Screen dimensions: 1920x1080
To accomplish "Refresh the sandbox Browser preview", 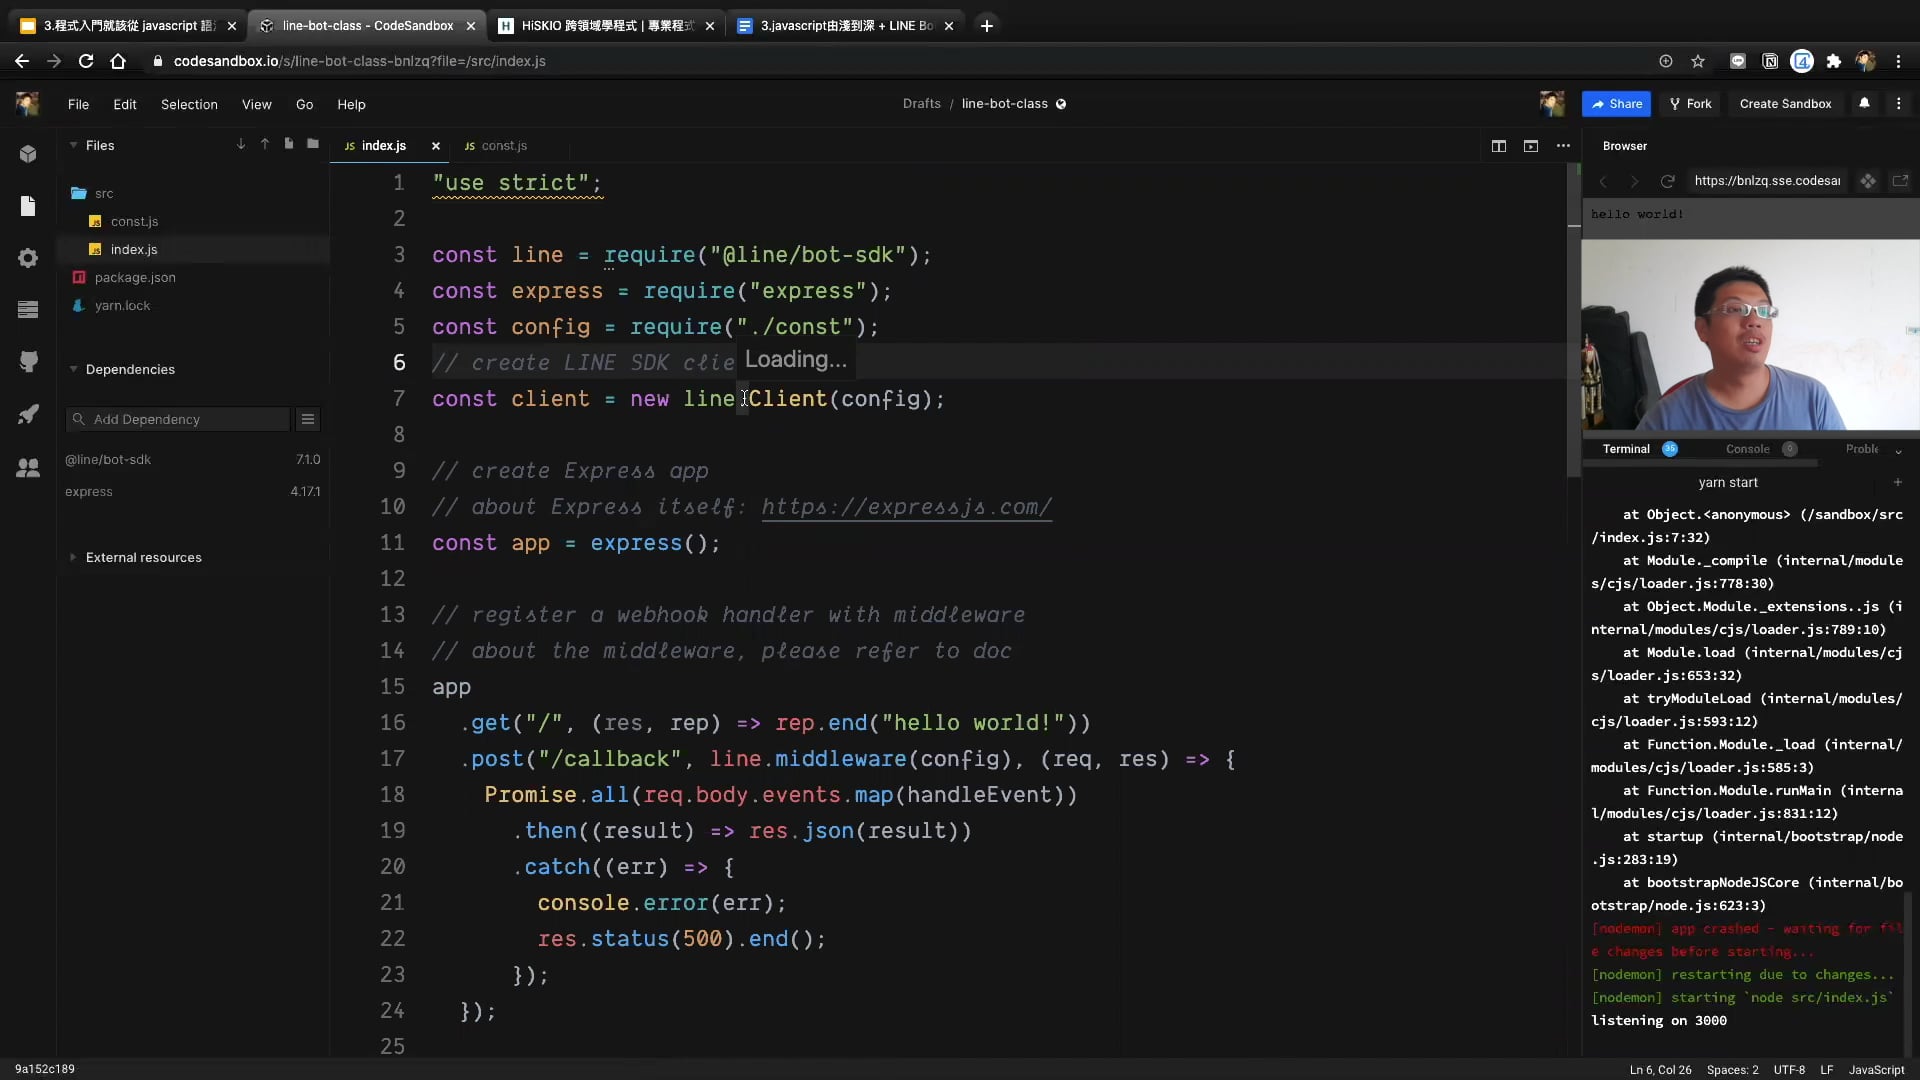I will pos(1667,181).
